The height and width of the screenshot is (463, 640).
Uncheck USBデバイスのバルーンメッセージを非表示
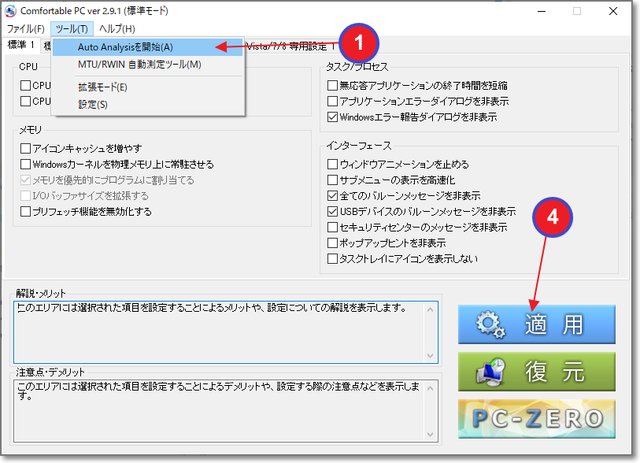coord(333,212)
